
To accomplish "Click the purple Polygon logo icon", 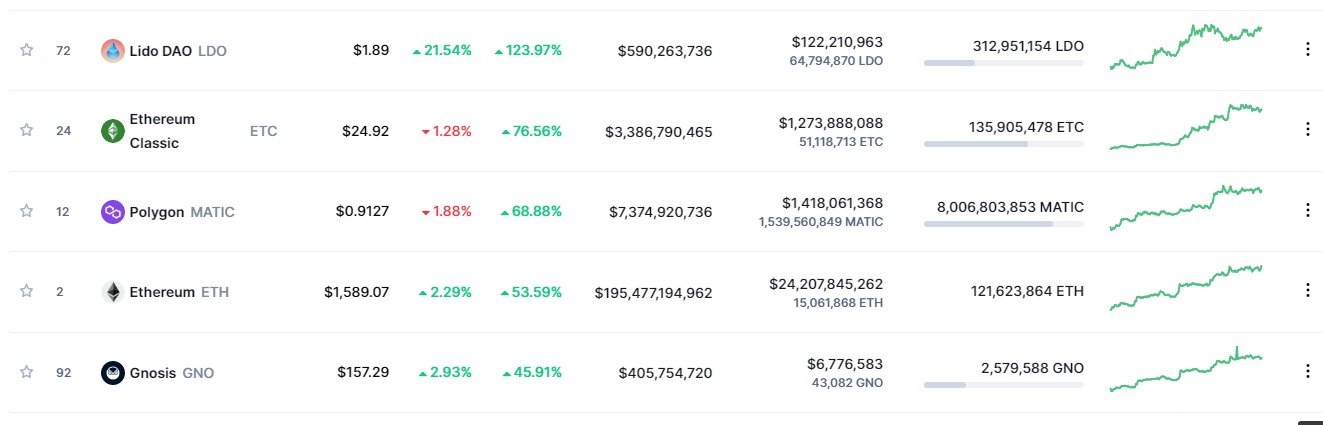I will [x=113, y=212].
